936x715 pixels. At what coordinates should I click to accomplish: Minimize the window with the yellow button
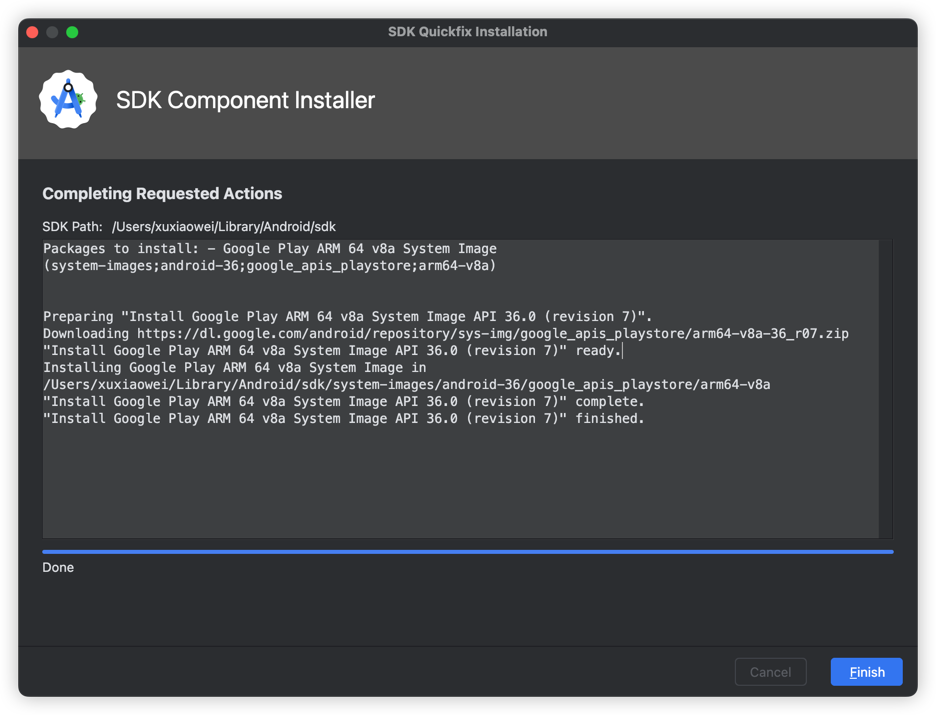pos(52,32)
